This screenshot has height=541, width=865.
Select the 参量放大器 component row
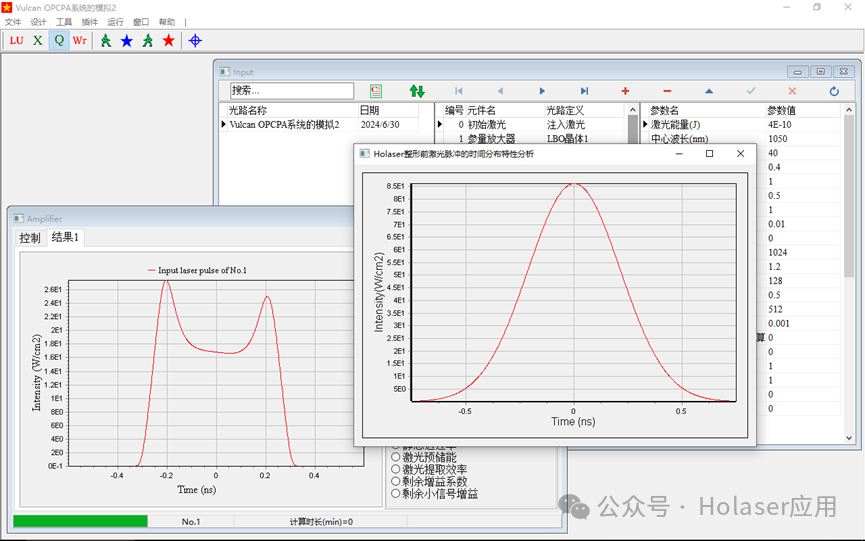491,138
